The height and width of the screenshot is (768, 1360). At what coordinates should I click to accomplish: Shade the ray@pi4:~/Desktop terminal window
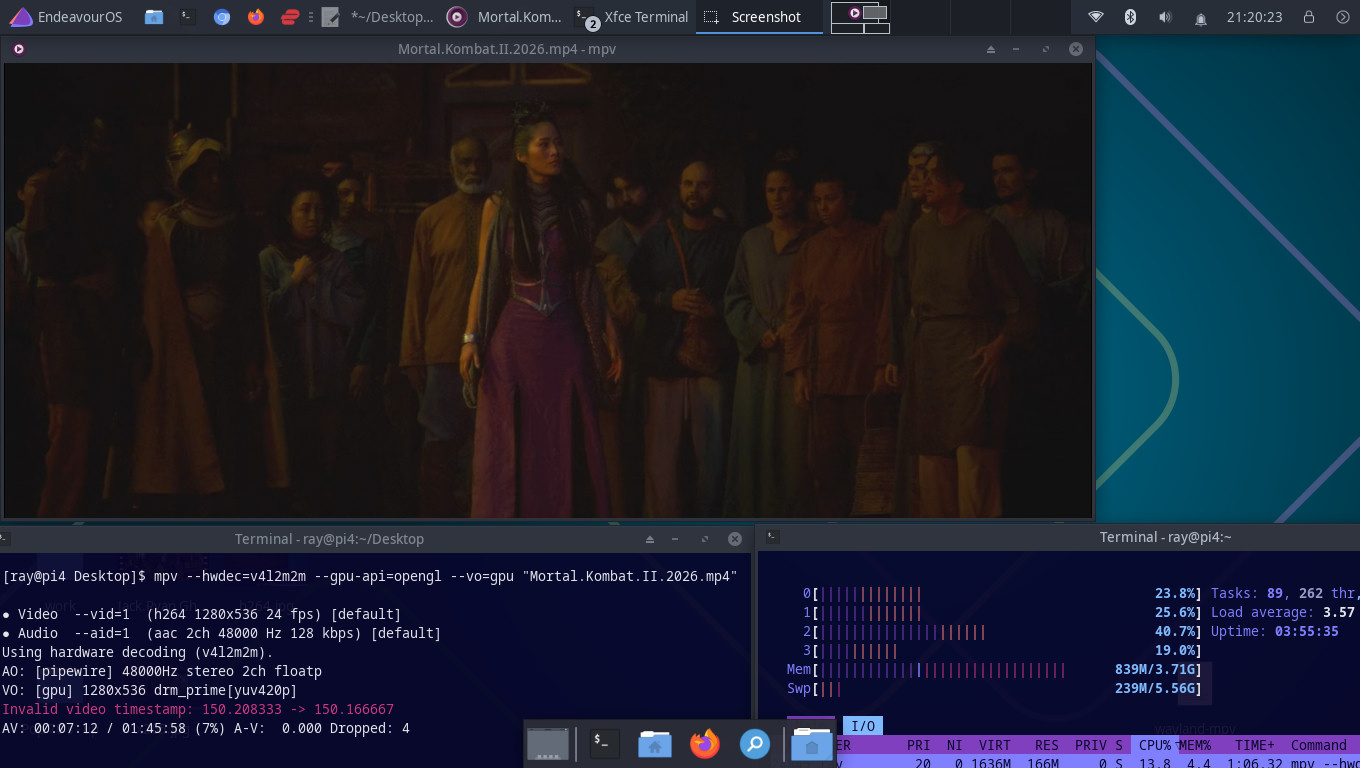pyautogui.click(x=650, y=539)
